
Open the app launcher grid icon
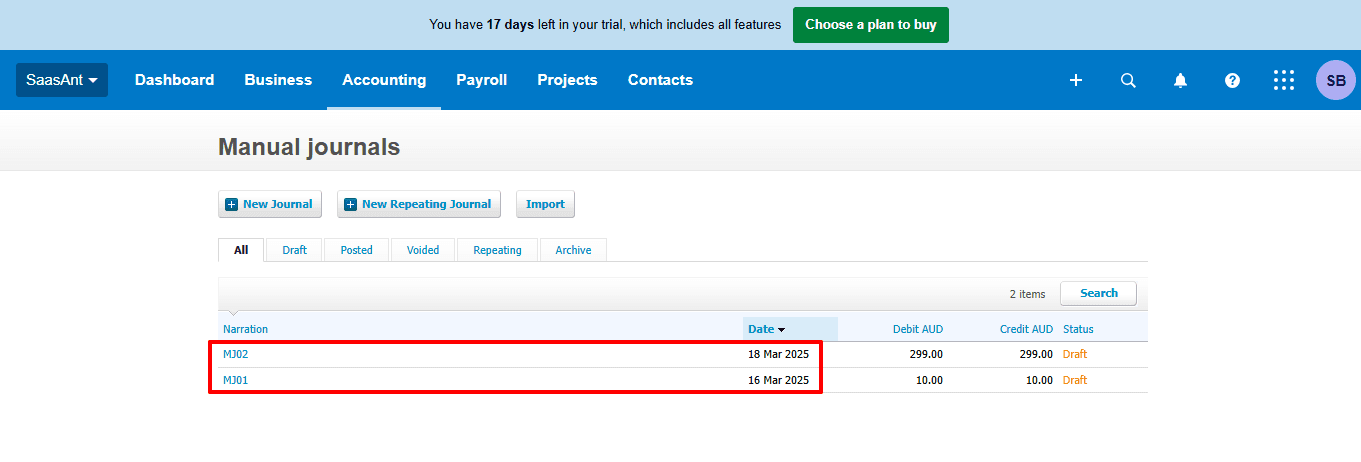1284,81
